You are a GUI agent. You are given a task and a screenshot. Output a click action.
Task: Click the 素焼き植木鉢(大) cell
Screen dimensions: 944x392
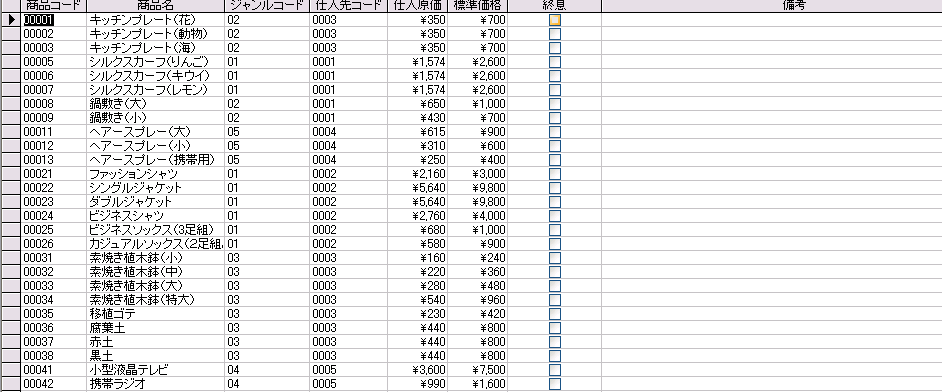155,285
